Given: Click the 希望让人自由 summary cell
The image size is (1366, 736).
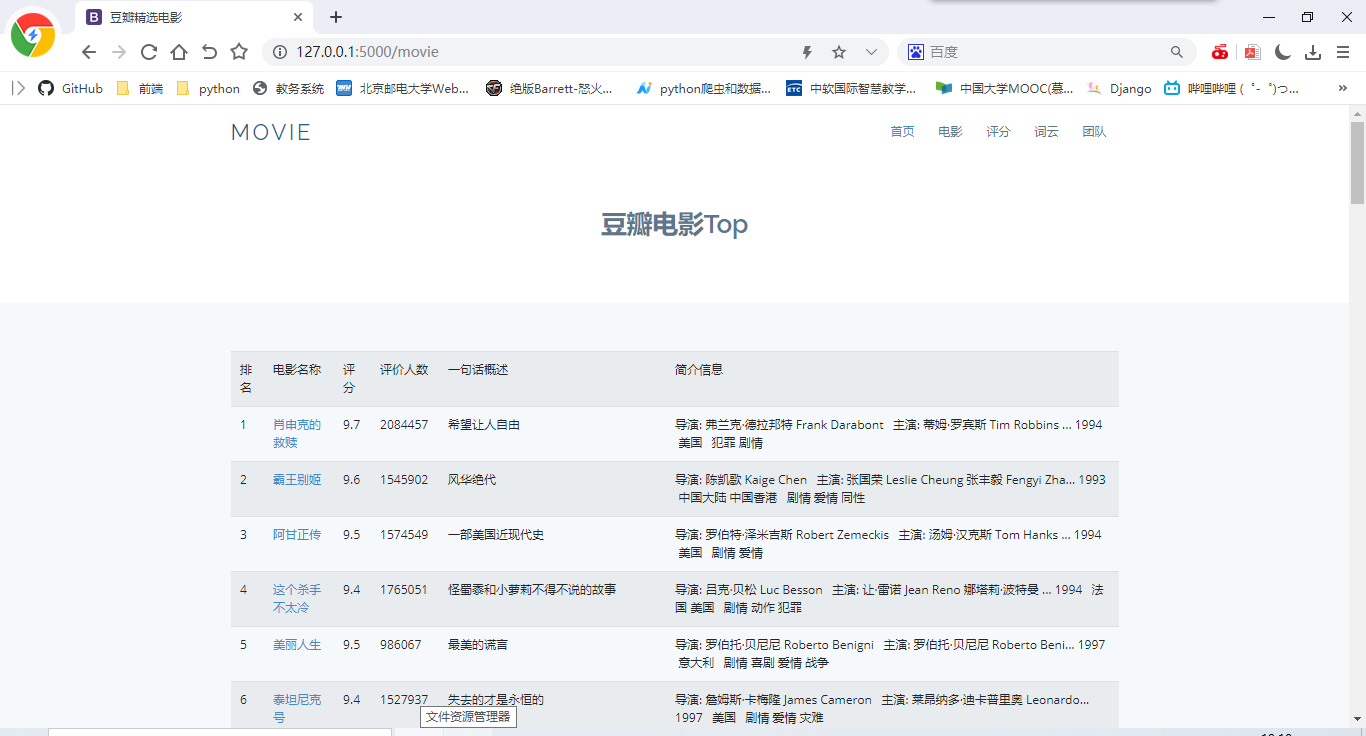Looking at the screenshot, I should point(484,425).
